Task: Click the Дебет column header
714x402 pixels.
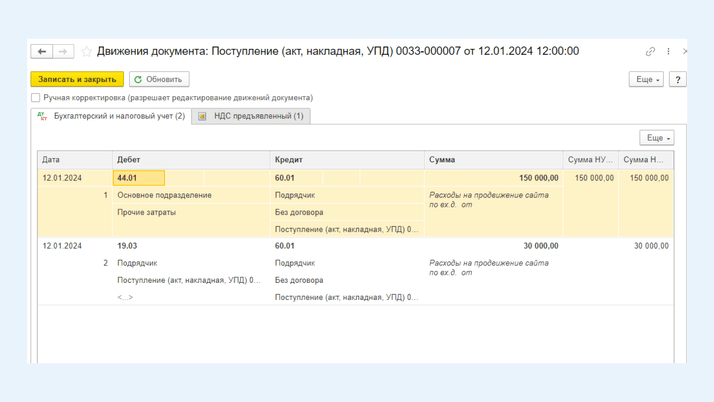Action: pos(191,160)
